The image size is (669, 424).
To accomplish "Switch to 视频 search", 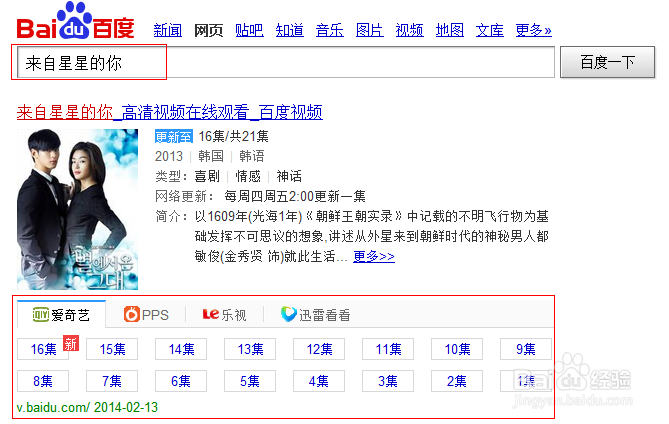I will click(410, 30).
